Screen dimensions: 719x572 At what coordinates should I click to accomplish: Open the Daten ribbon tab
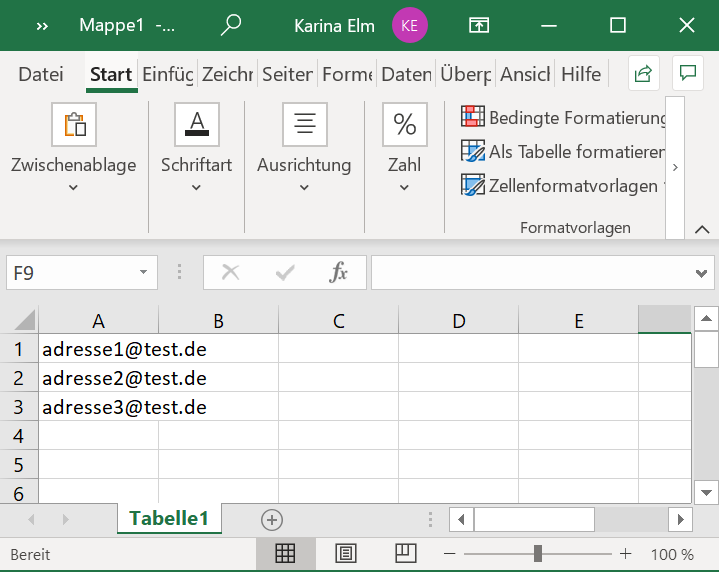coord(406,74)
